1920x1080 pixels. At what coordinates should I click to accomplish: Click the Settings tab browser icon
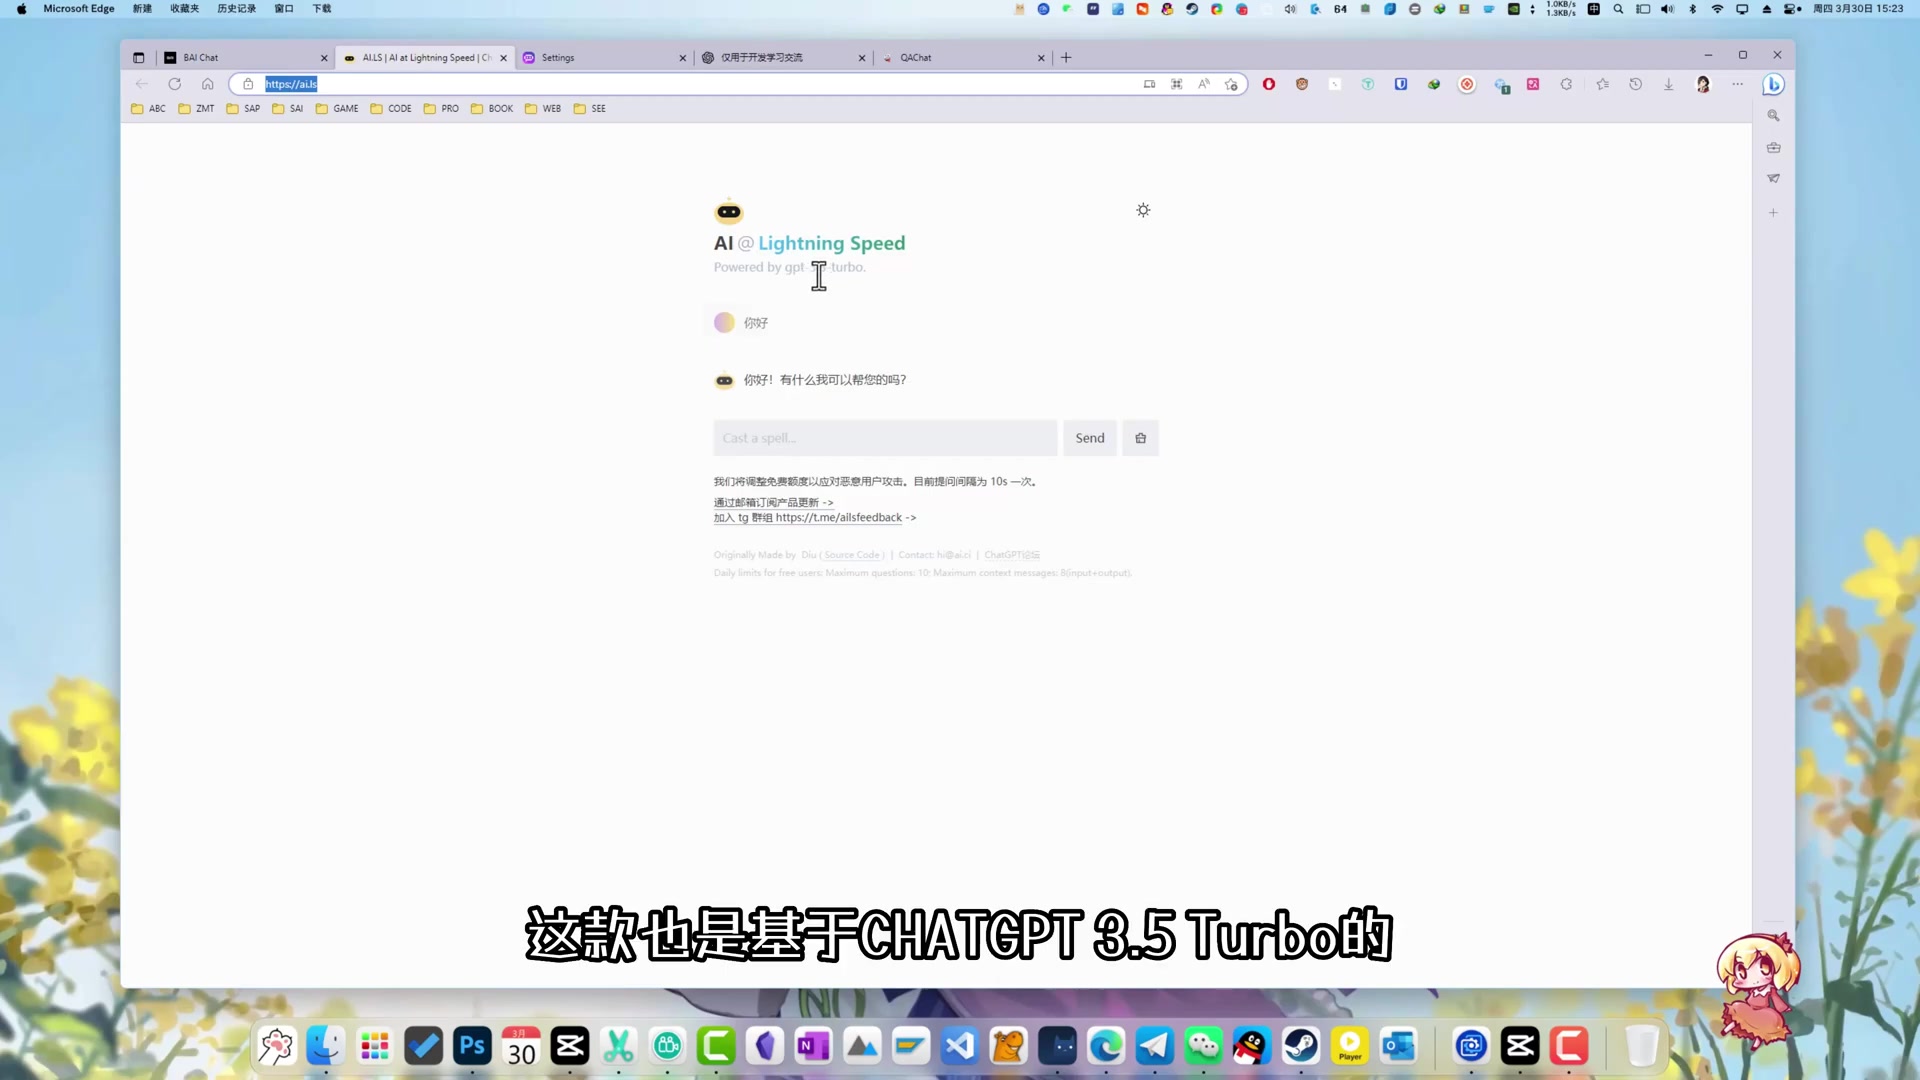pos(527,57)
